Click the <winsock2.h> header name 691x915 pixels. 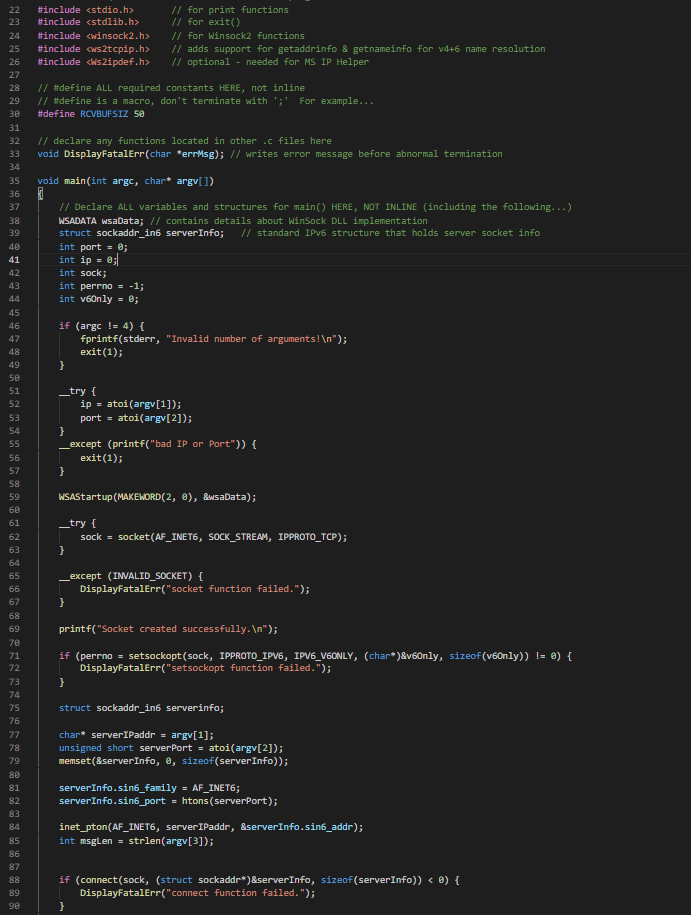tap(117, 36)
